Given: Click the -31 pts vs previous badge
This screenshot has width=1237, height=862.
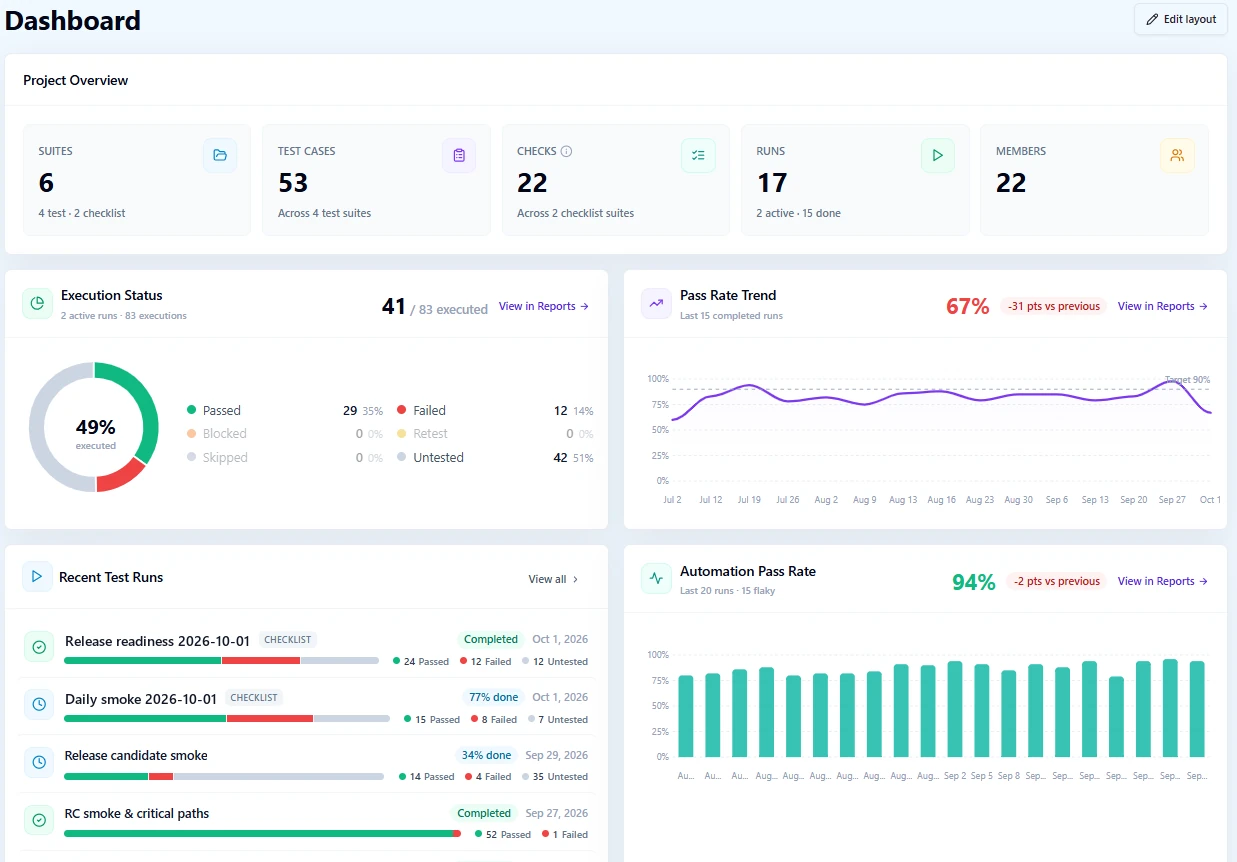Looking at the screenshot, I should [x=1053, y=306].
